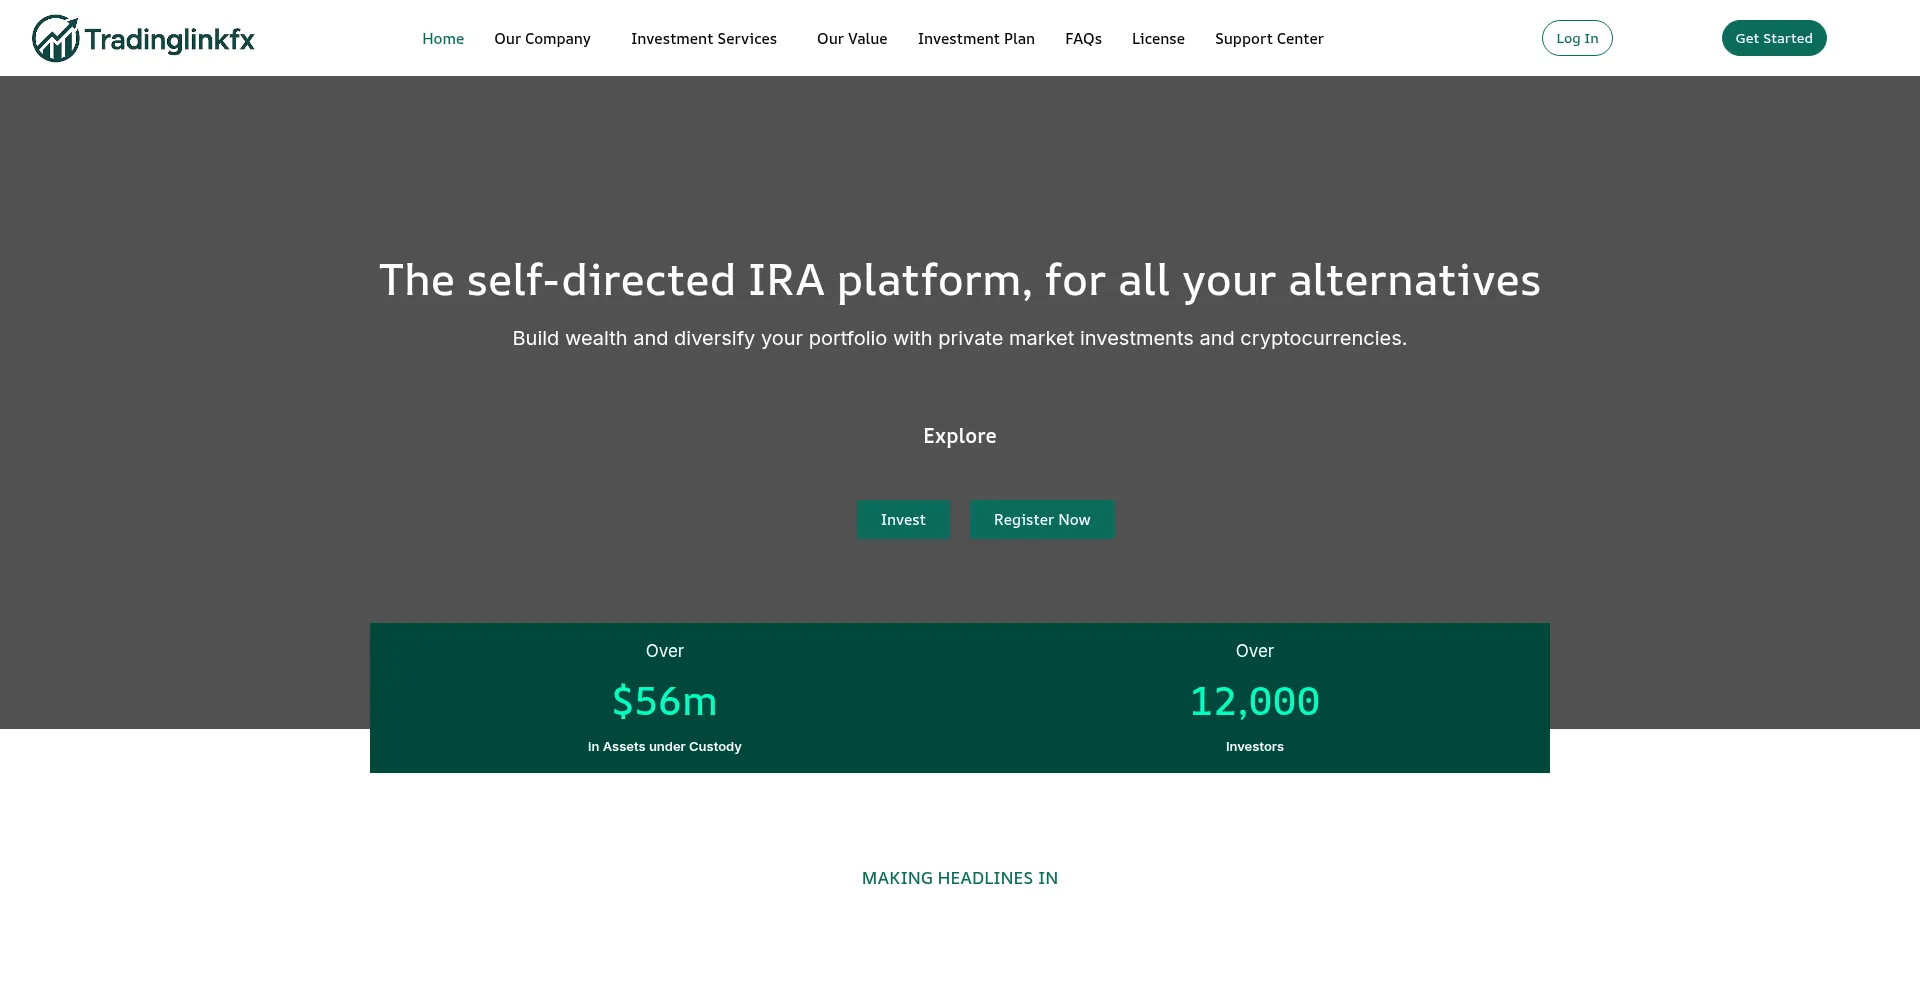Click the Build wealth and diversify subheading
This screenshot has width=1920, height=993.
coord(959,339)
